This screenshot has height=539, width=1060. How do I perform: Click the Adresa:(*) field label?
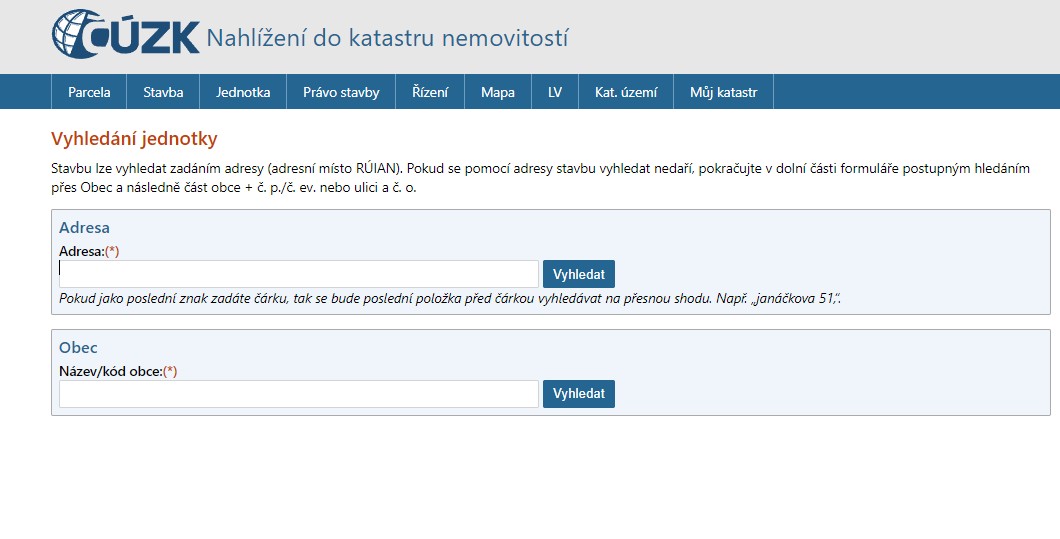click(89, 251)
